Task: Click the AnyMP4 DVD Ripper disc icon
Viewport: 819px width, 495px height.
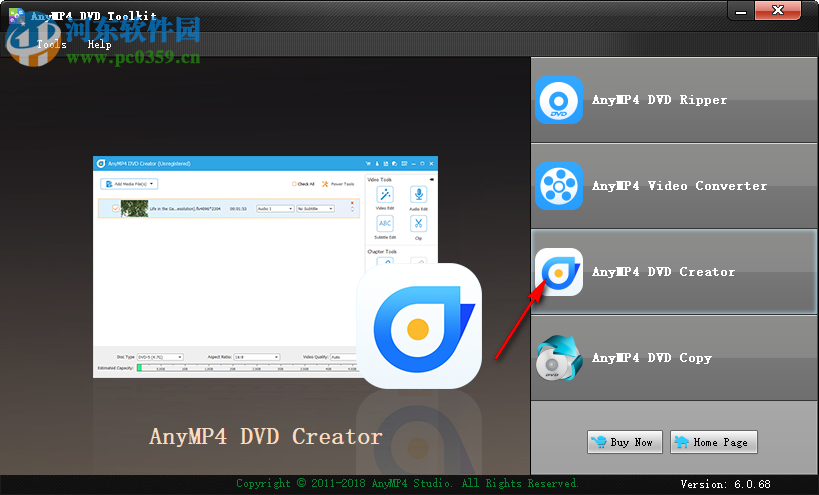Action: [x=558, y=100]
